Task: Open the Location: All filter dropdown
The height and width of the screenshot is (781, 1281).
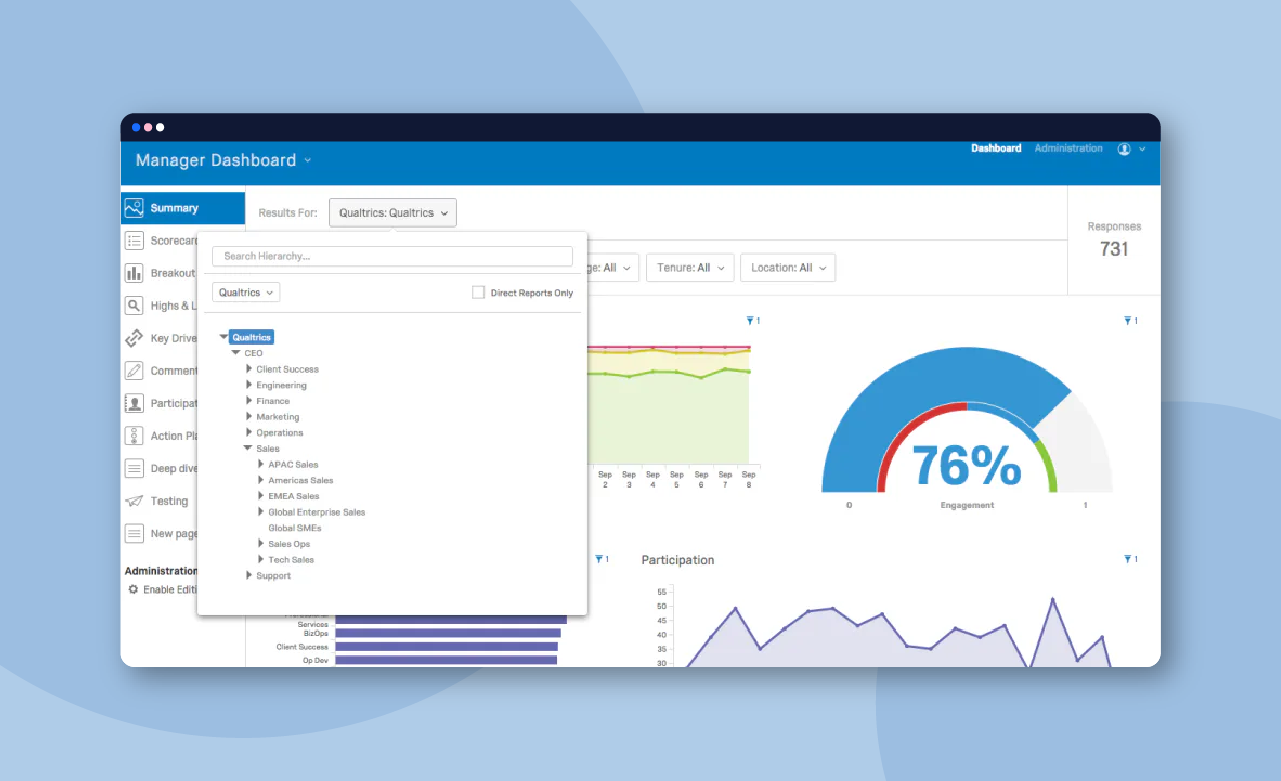Action: [788, 268]
